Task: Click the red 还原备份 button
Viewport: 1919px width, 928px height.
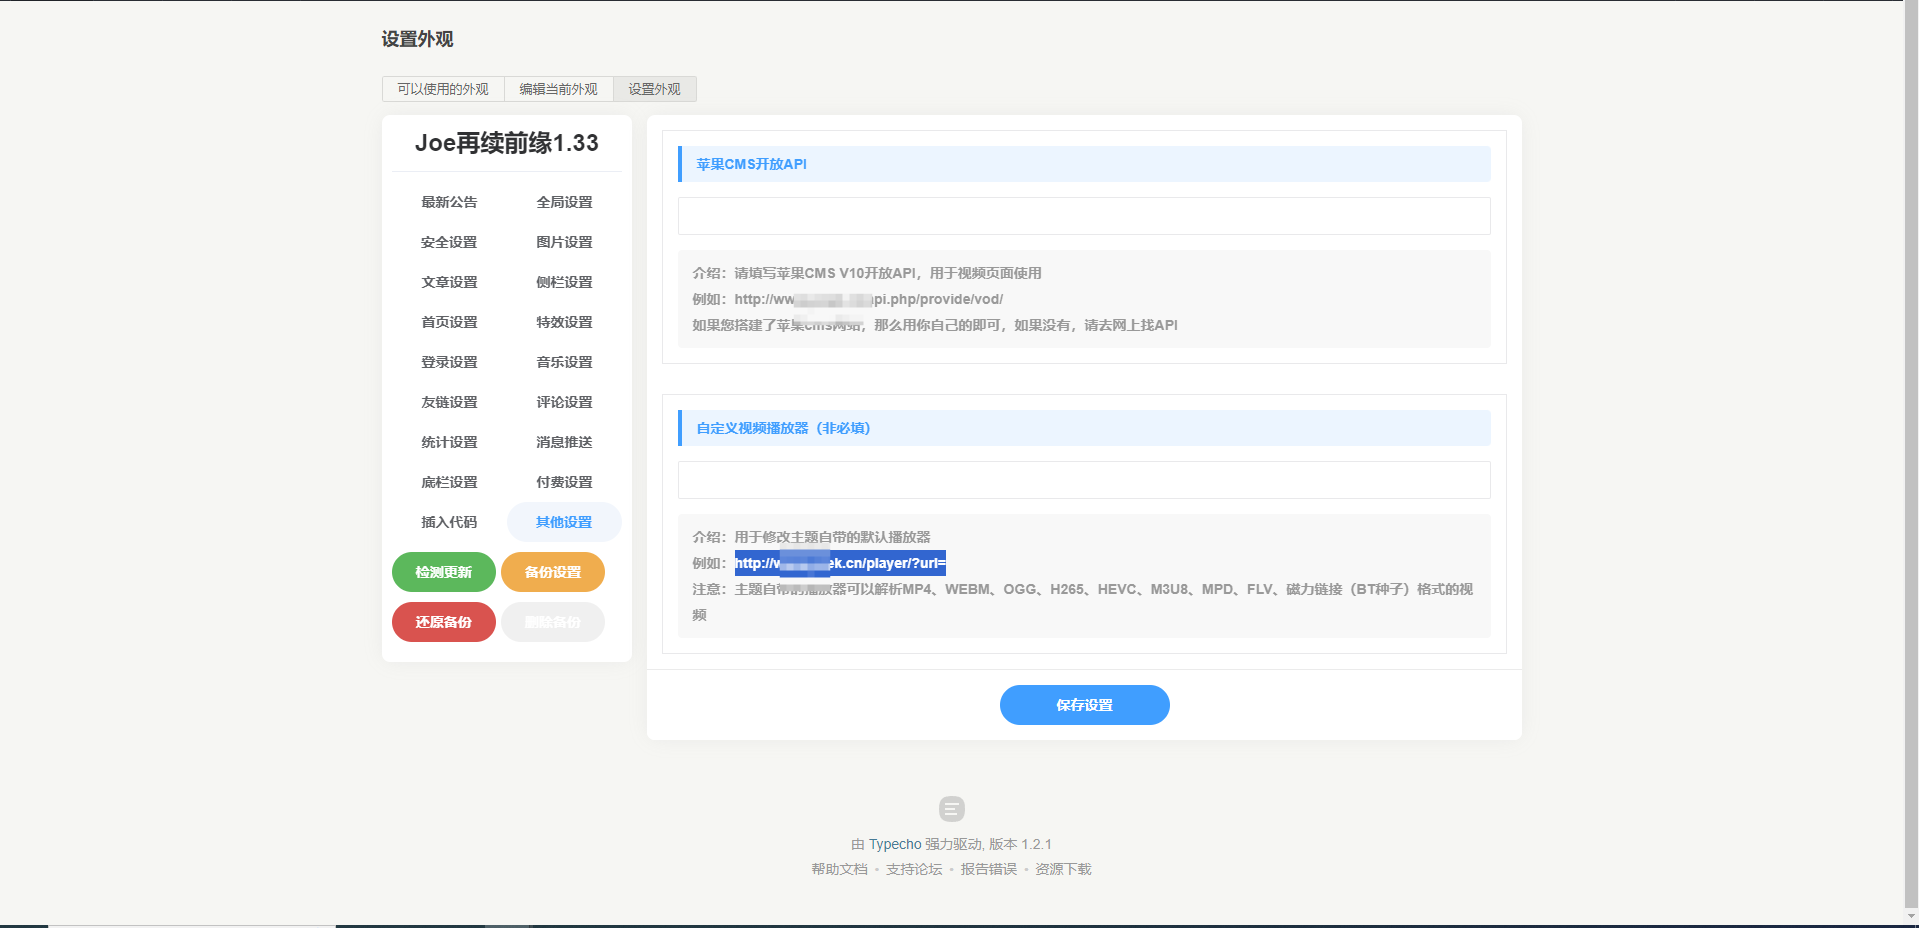Action: click(x=444, y=622)
